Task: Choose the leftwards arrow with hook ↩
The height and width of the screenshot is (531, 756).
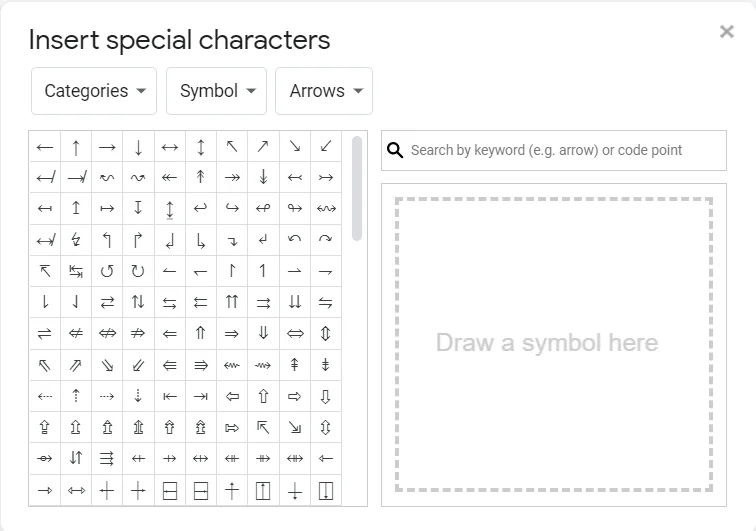Action: 201,208
